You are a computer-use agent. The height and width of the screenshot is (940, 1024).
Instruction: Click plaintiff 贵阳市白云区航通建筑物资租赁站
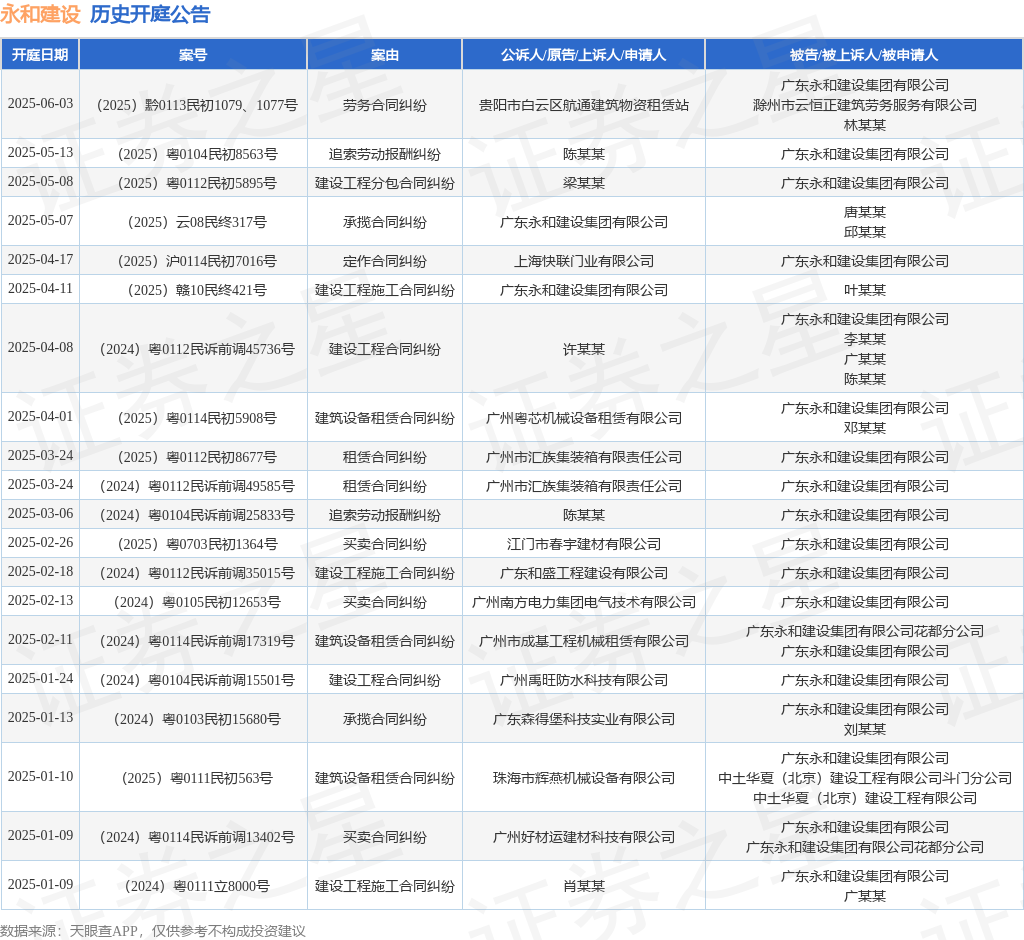point(584,105)
